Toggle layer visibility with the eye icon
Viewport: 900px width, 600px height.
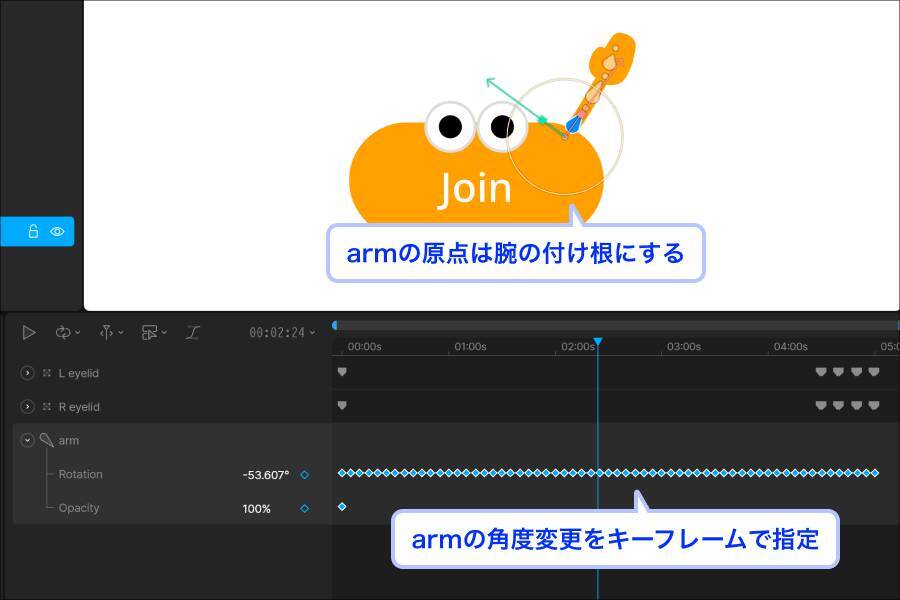pos(58,231)
